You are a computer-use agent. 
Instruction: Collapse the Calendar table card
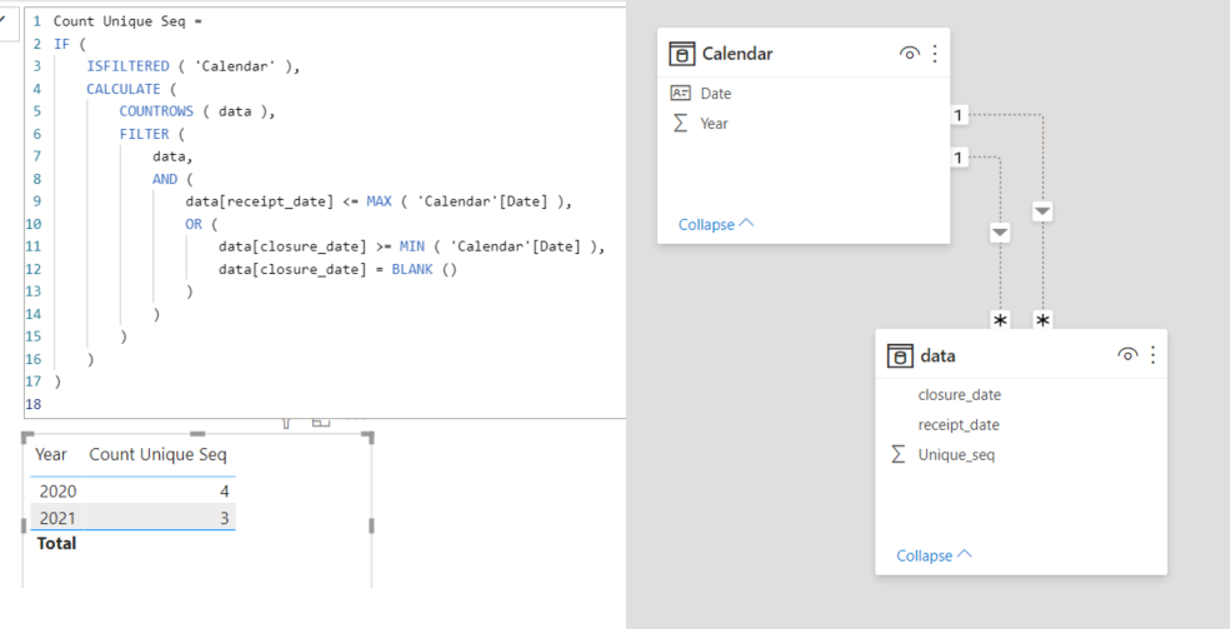[715, 224]
